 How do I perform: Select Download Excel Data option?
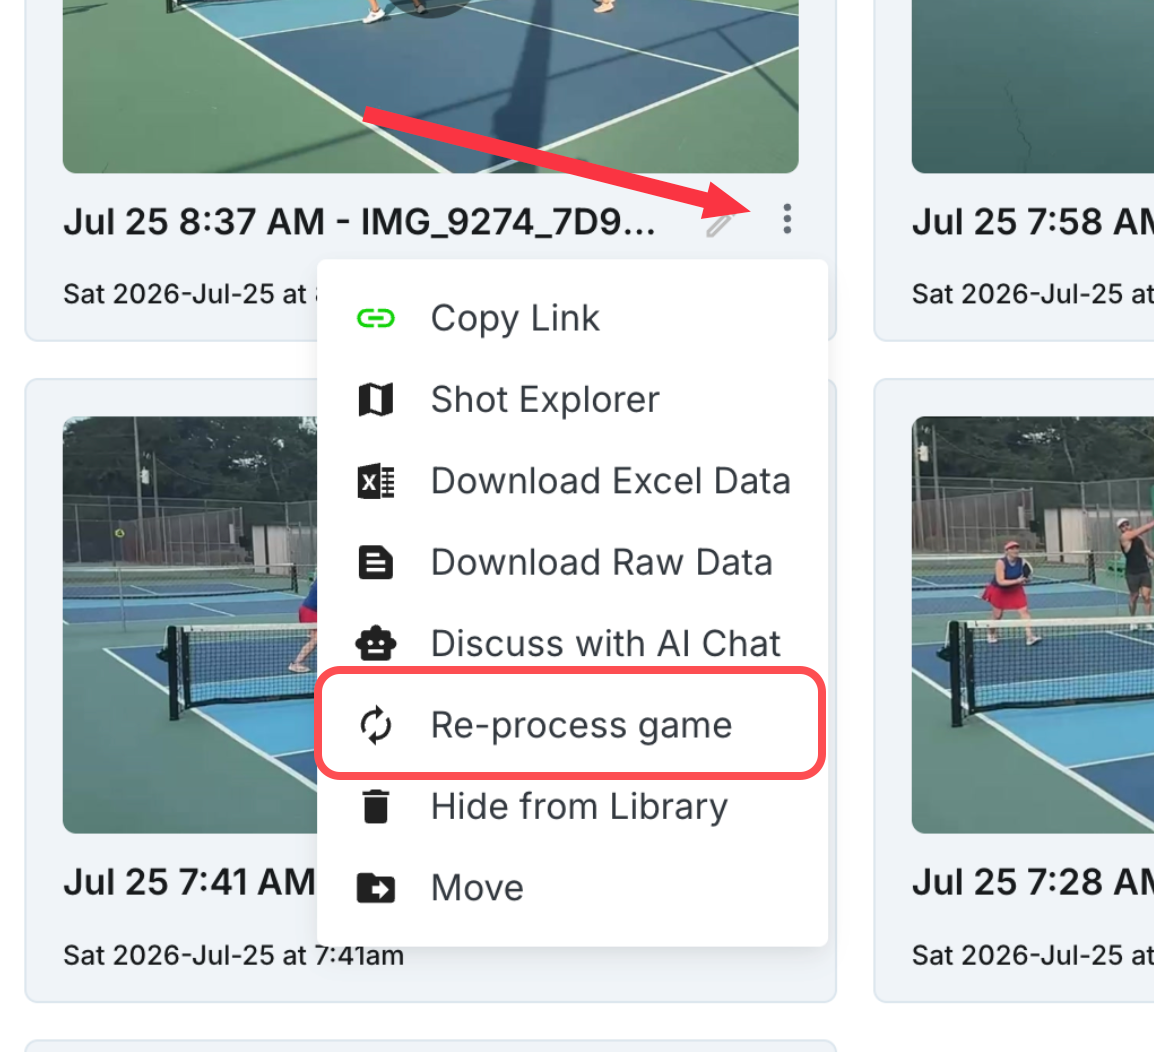click(572, 481)
